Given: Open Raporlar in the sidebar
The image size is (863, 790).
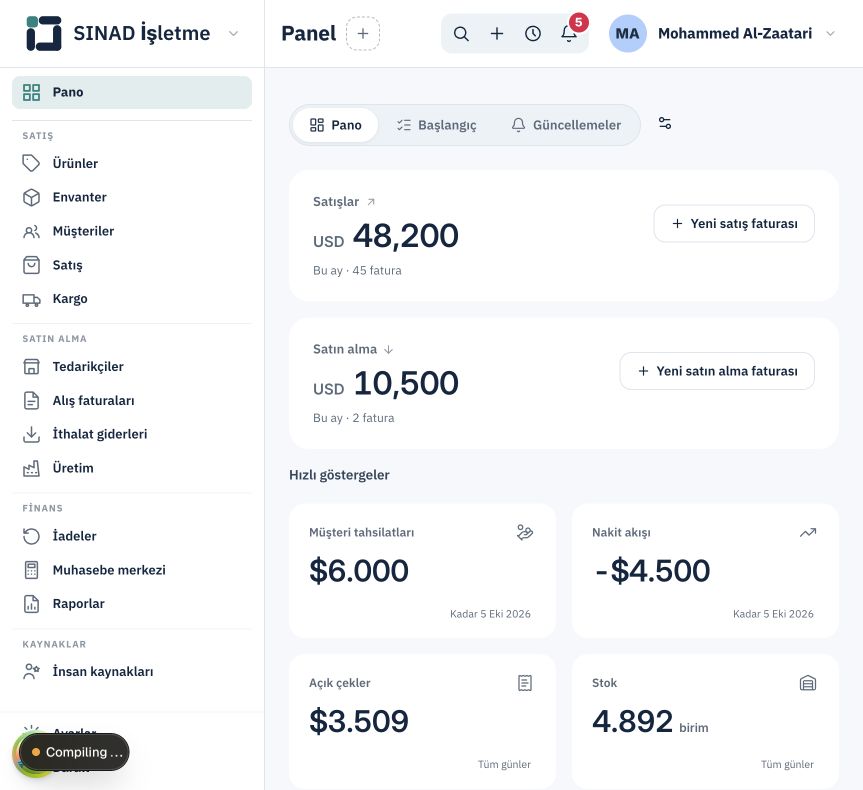Looking at the screenshot, I should [x=132, y=603].
